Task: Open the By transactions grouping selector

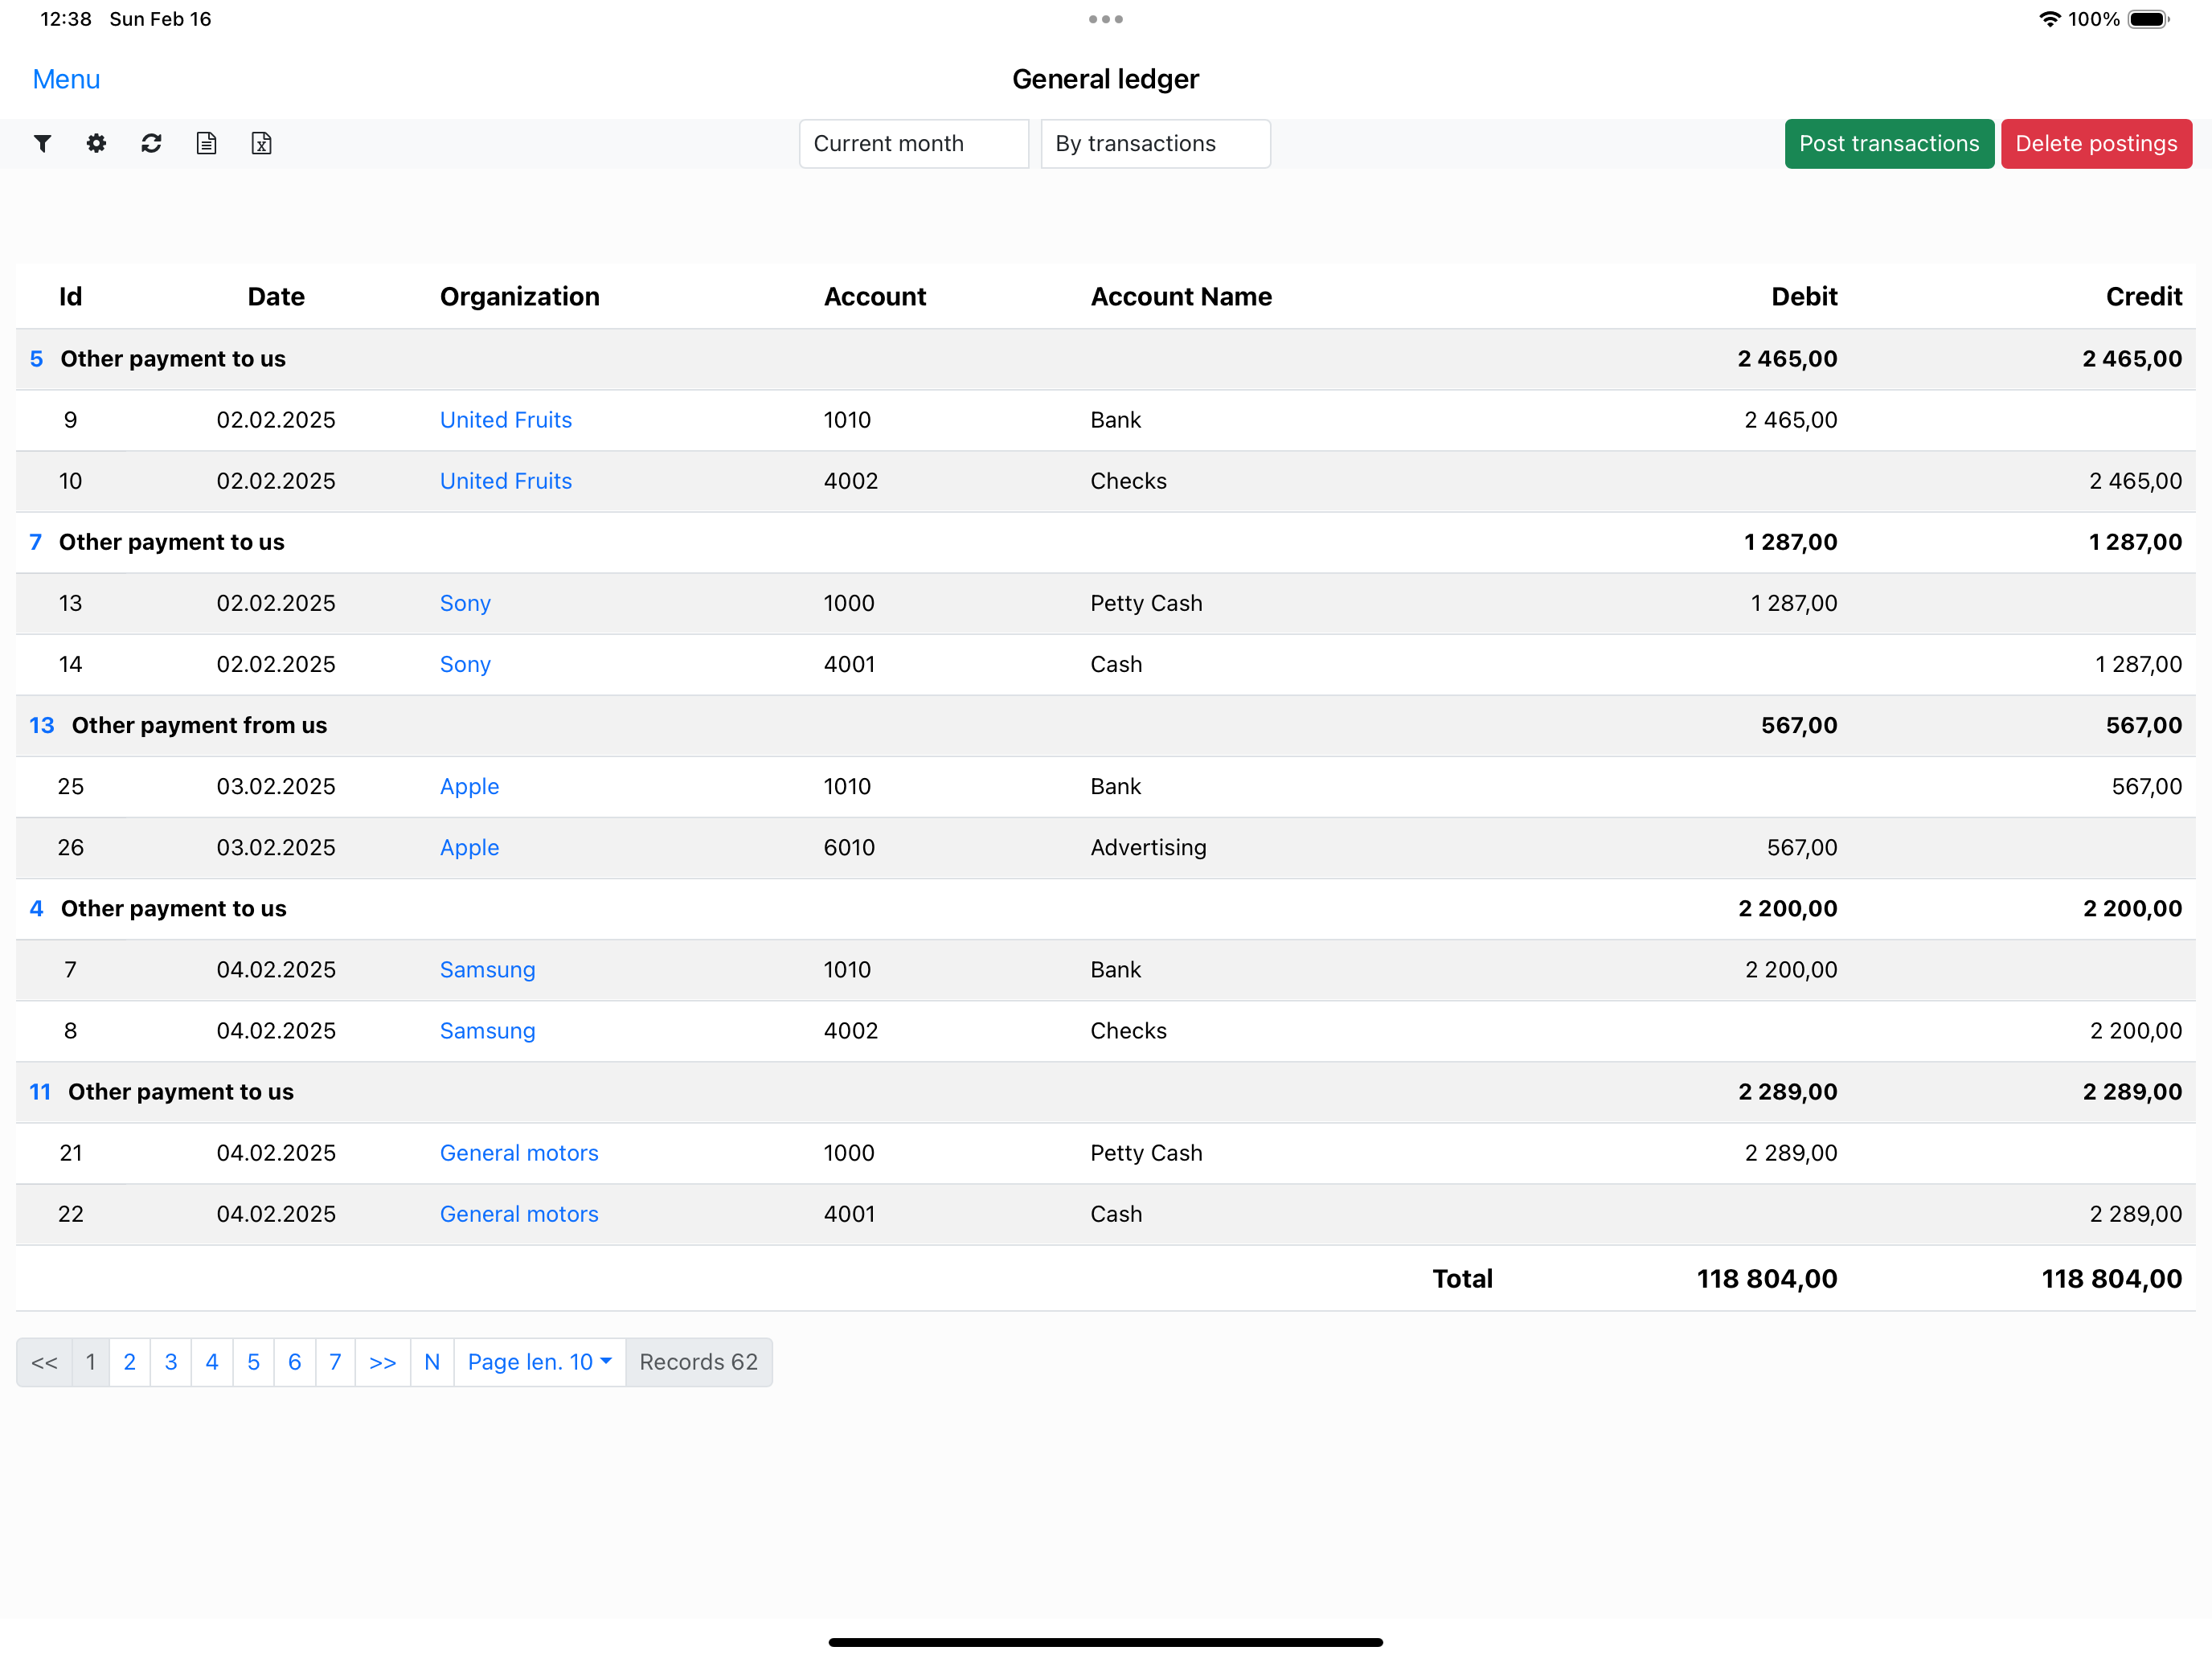Action: click(1156, 144)
